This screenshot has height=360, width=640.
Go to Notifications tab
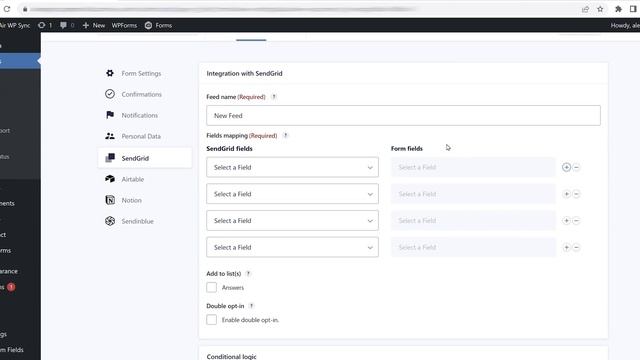(x=140, y=116)
